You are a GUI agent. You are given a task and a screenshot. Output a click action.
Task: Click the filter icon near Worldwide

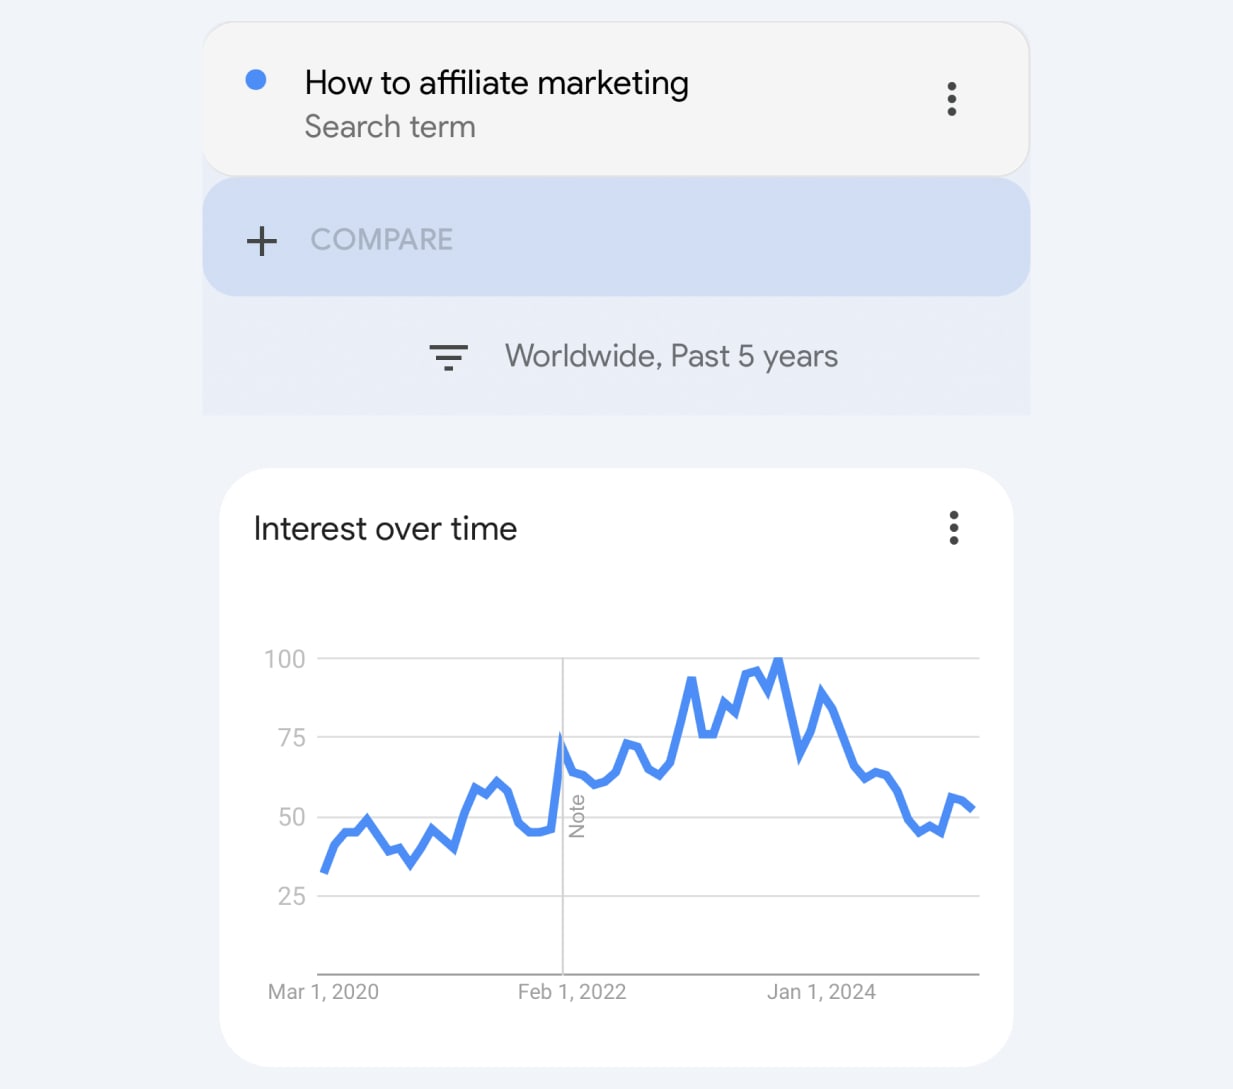click(x=449, y=356)
